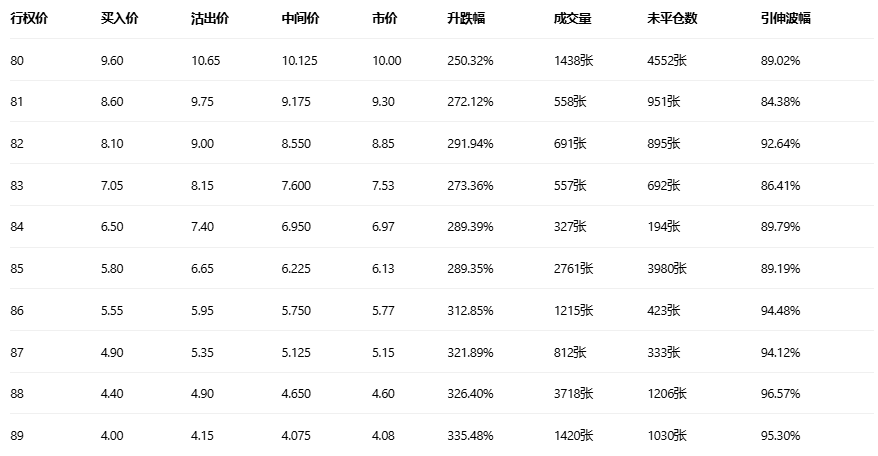Click the 250.32% change value
Viewport: 878px width, 456px height.
coord(470,61)
